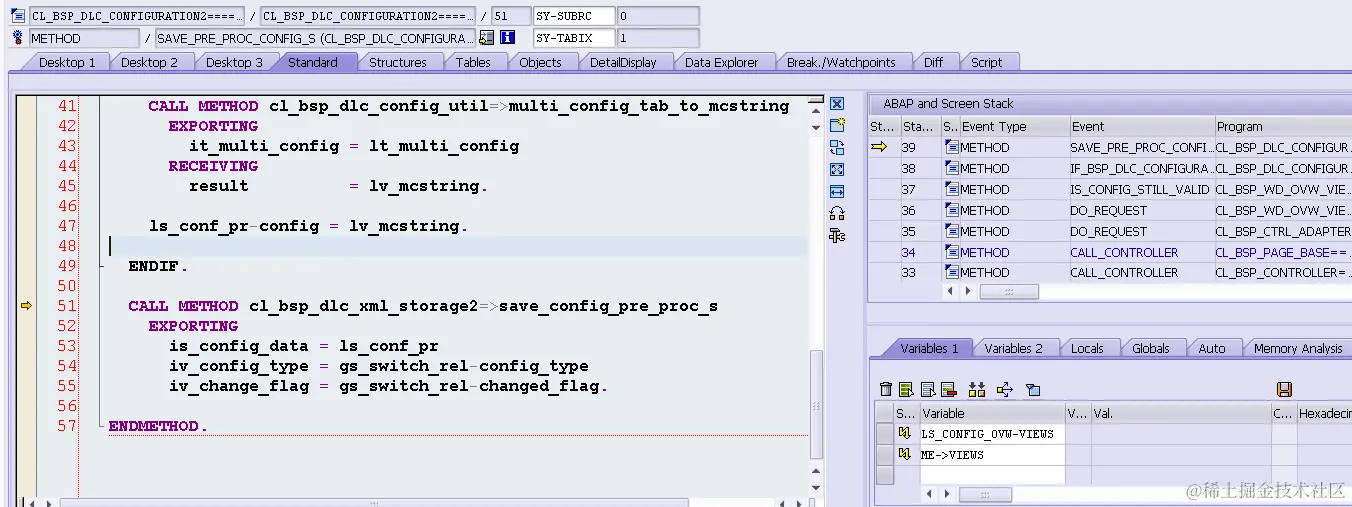
Task: Click the SY-TABIX value field
Action: pyautogui.click(x=656, y=38)
